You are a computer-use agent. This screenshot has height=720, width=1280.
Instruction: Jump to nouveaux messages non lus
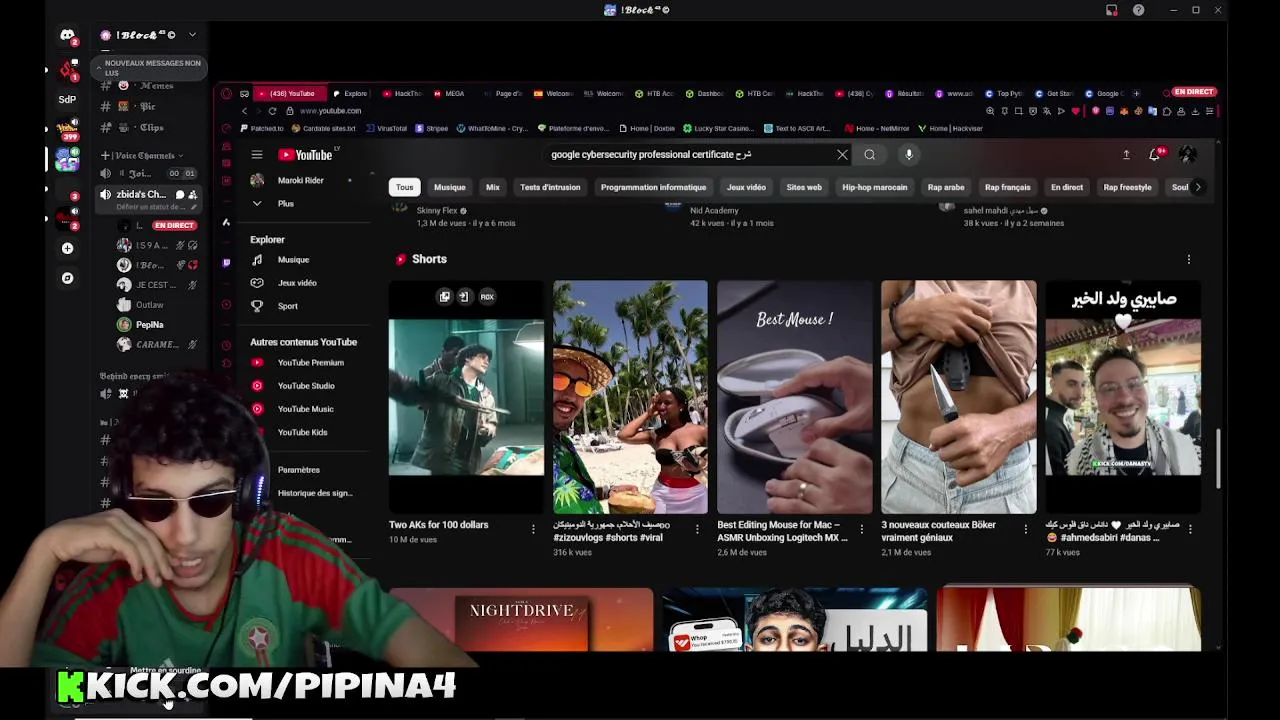(148, 67)
